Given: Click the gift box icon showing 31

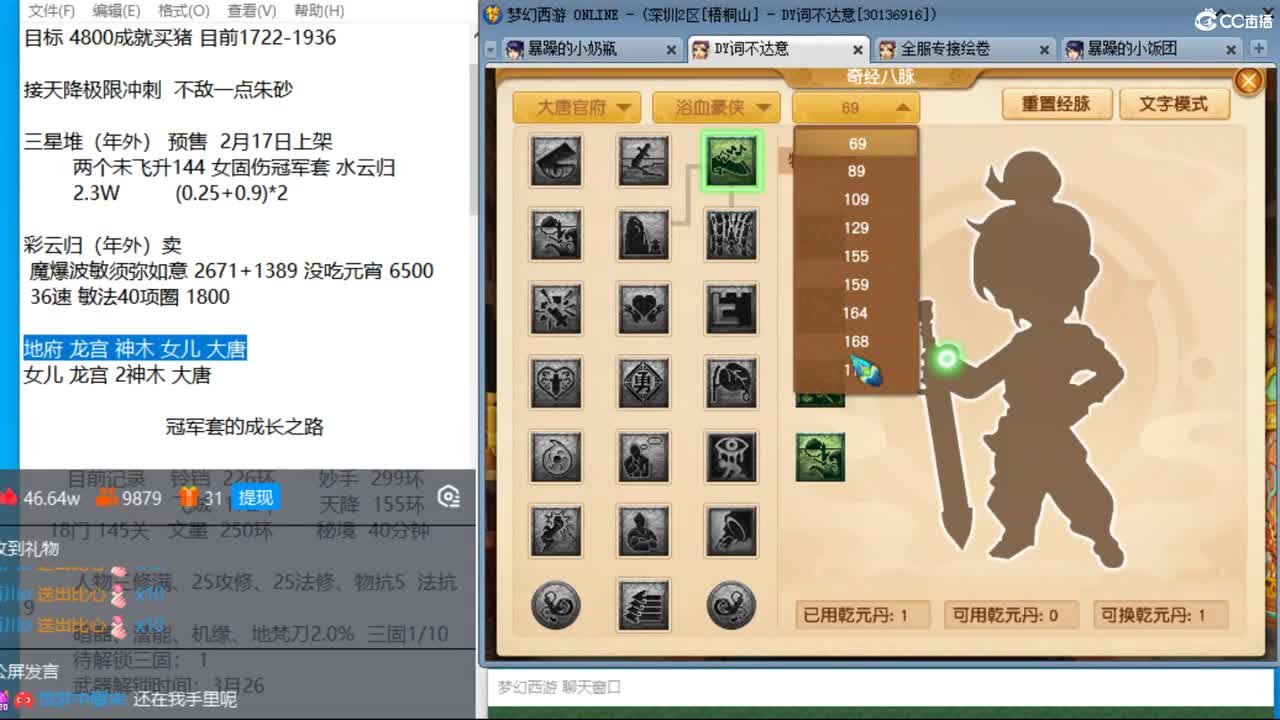Looking at the screenshot, I should (x=188, y=497).
